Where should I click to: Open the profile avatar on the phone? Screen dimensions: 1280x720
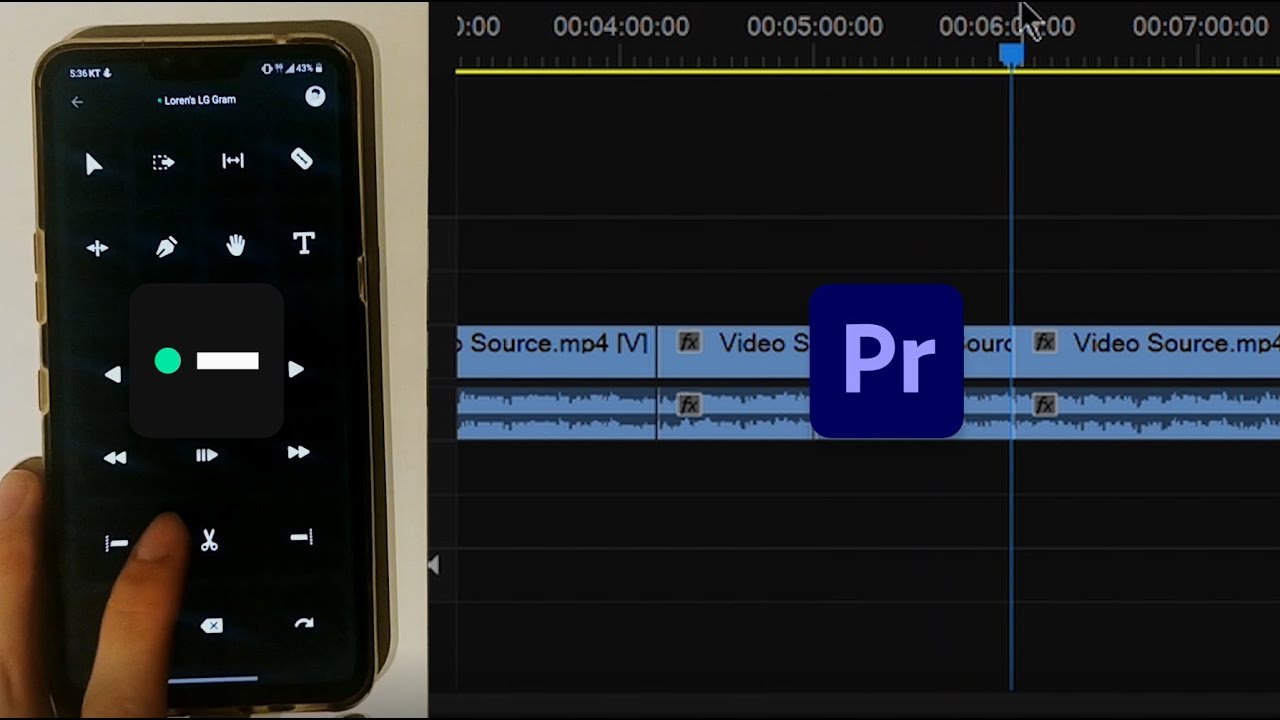point(315,97)
